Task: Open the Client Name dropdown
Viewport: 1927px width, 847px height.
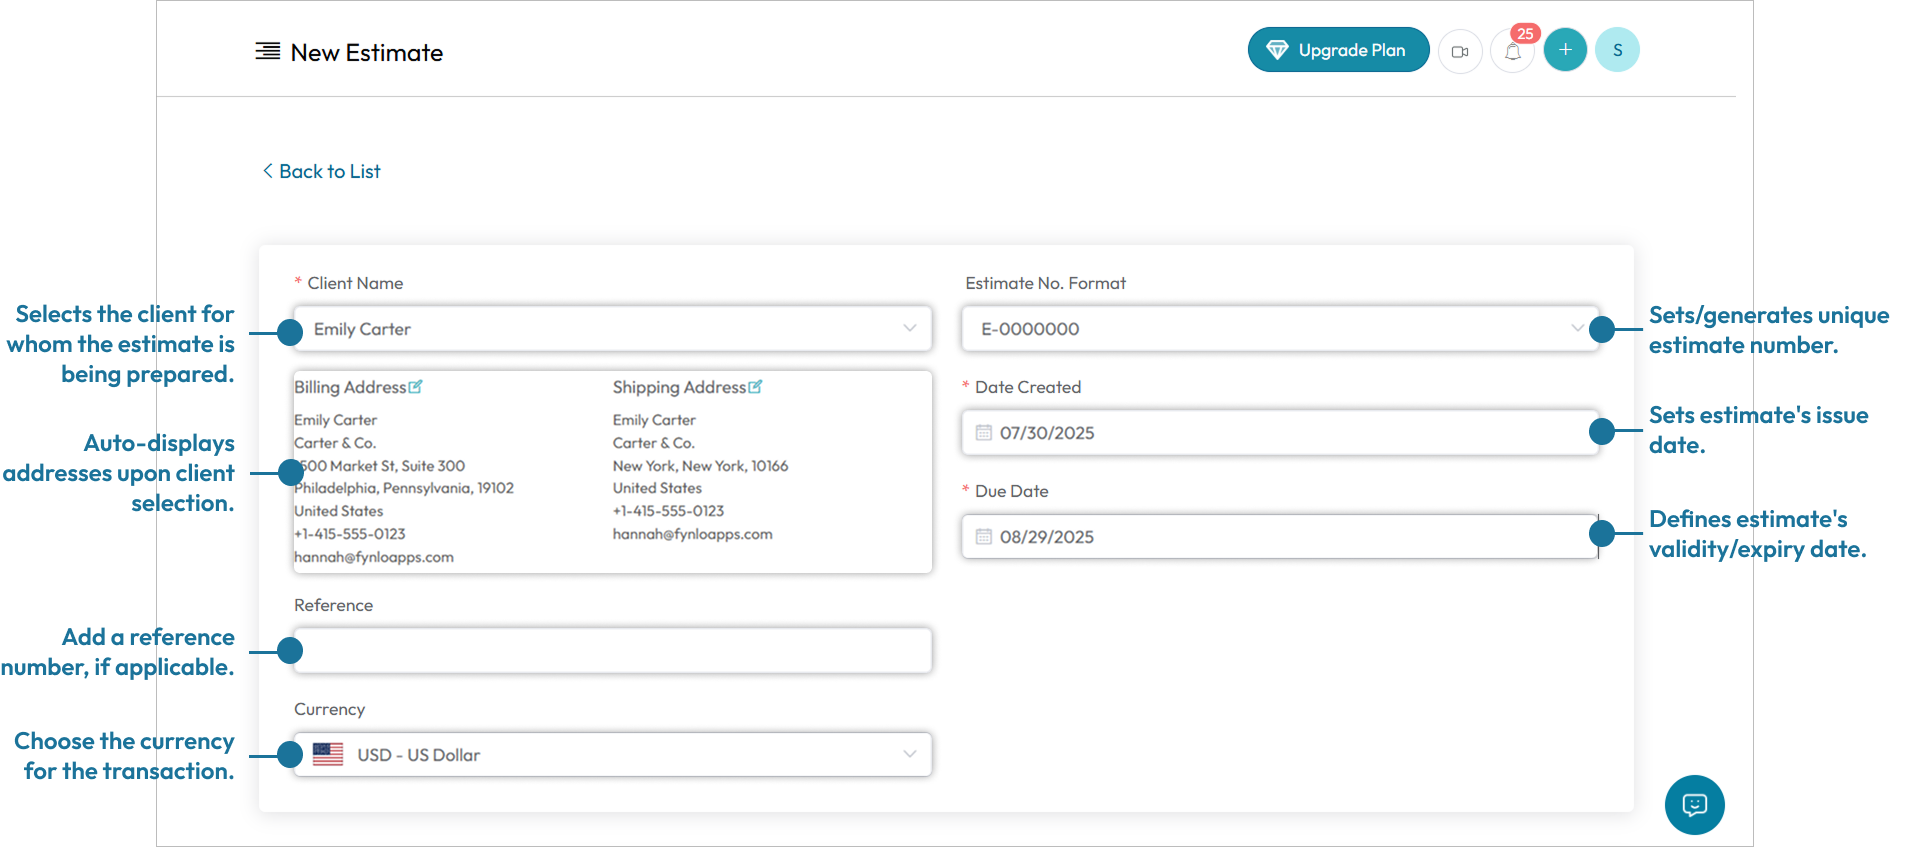Action: tap(613, 329)
